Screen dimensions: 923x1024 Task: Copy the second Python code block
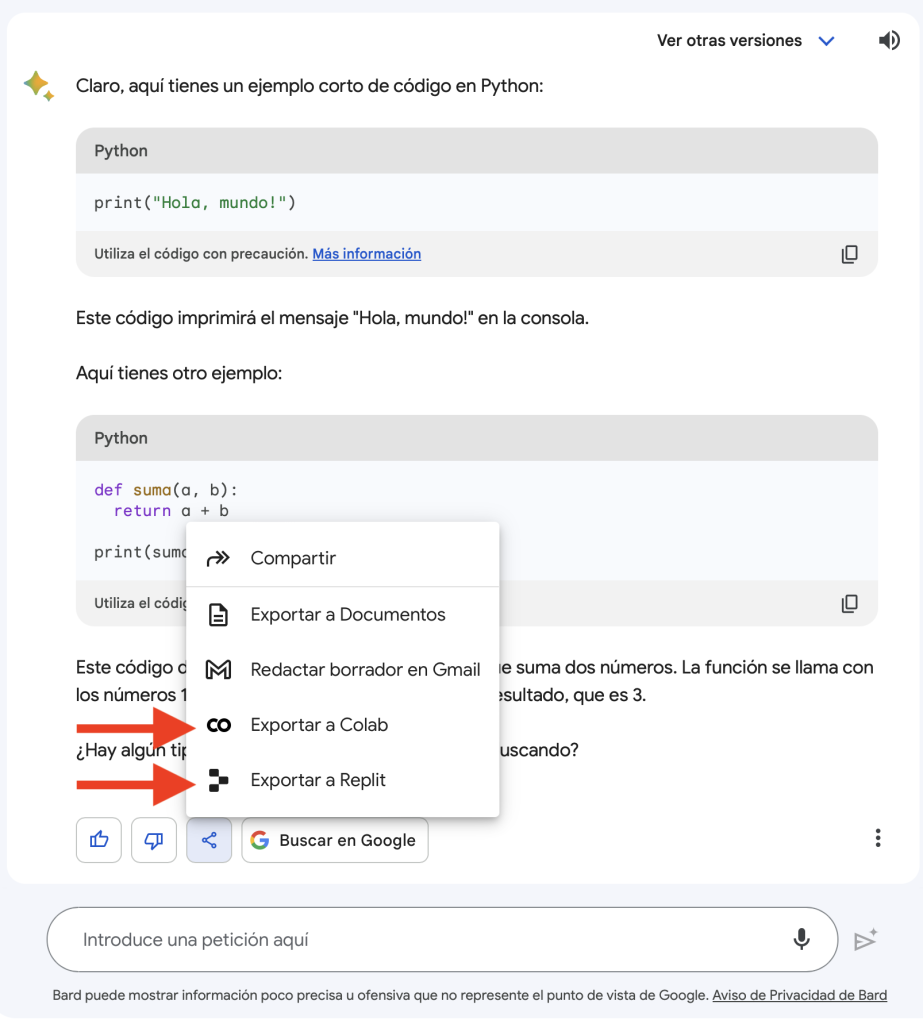[849, 603]
